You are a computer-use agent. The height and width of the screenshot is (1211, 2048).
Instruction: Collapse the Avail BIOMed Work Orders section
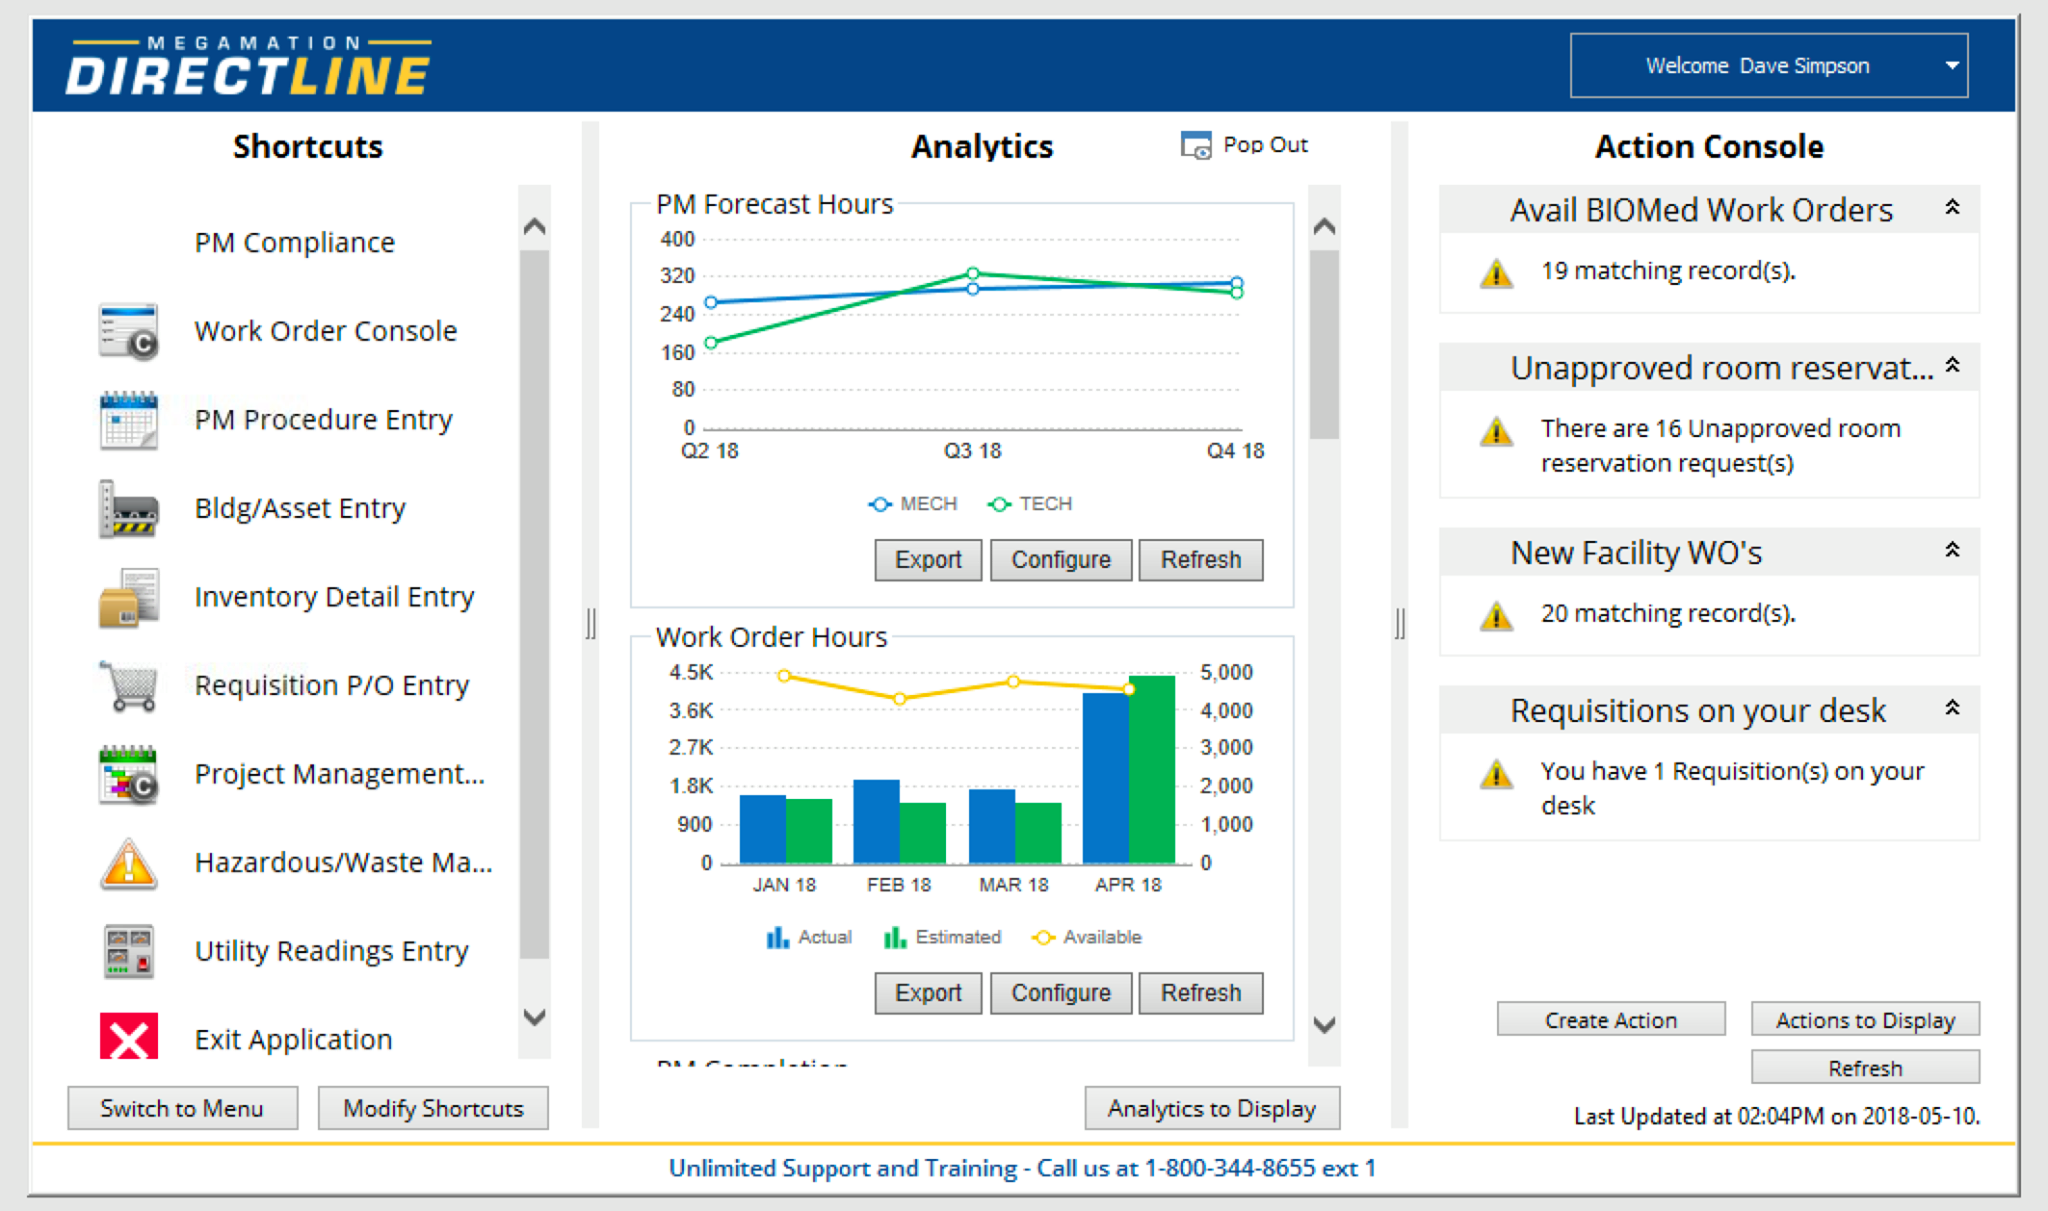point(1951,207)
